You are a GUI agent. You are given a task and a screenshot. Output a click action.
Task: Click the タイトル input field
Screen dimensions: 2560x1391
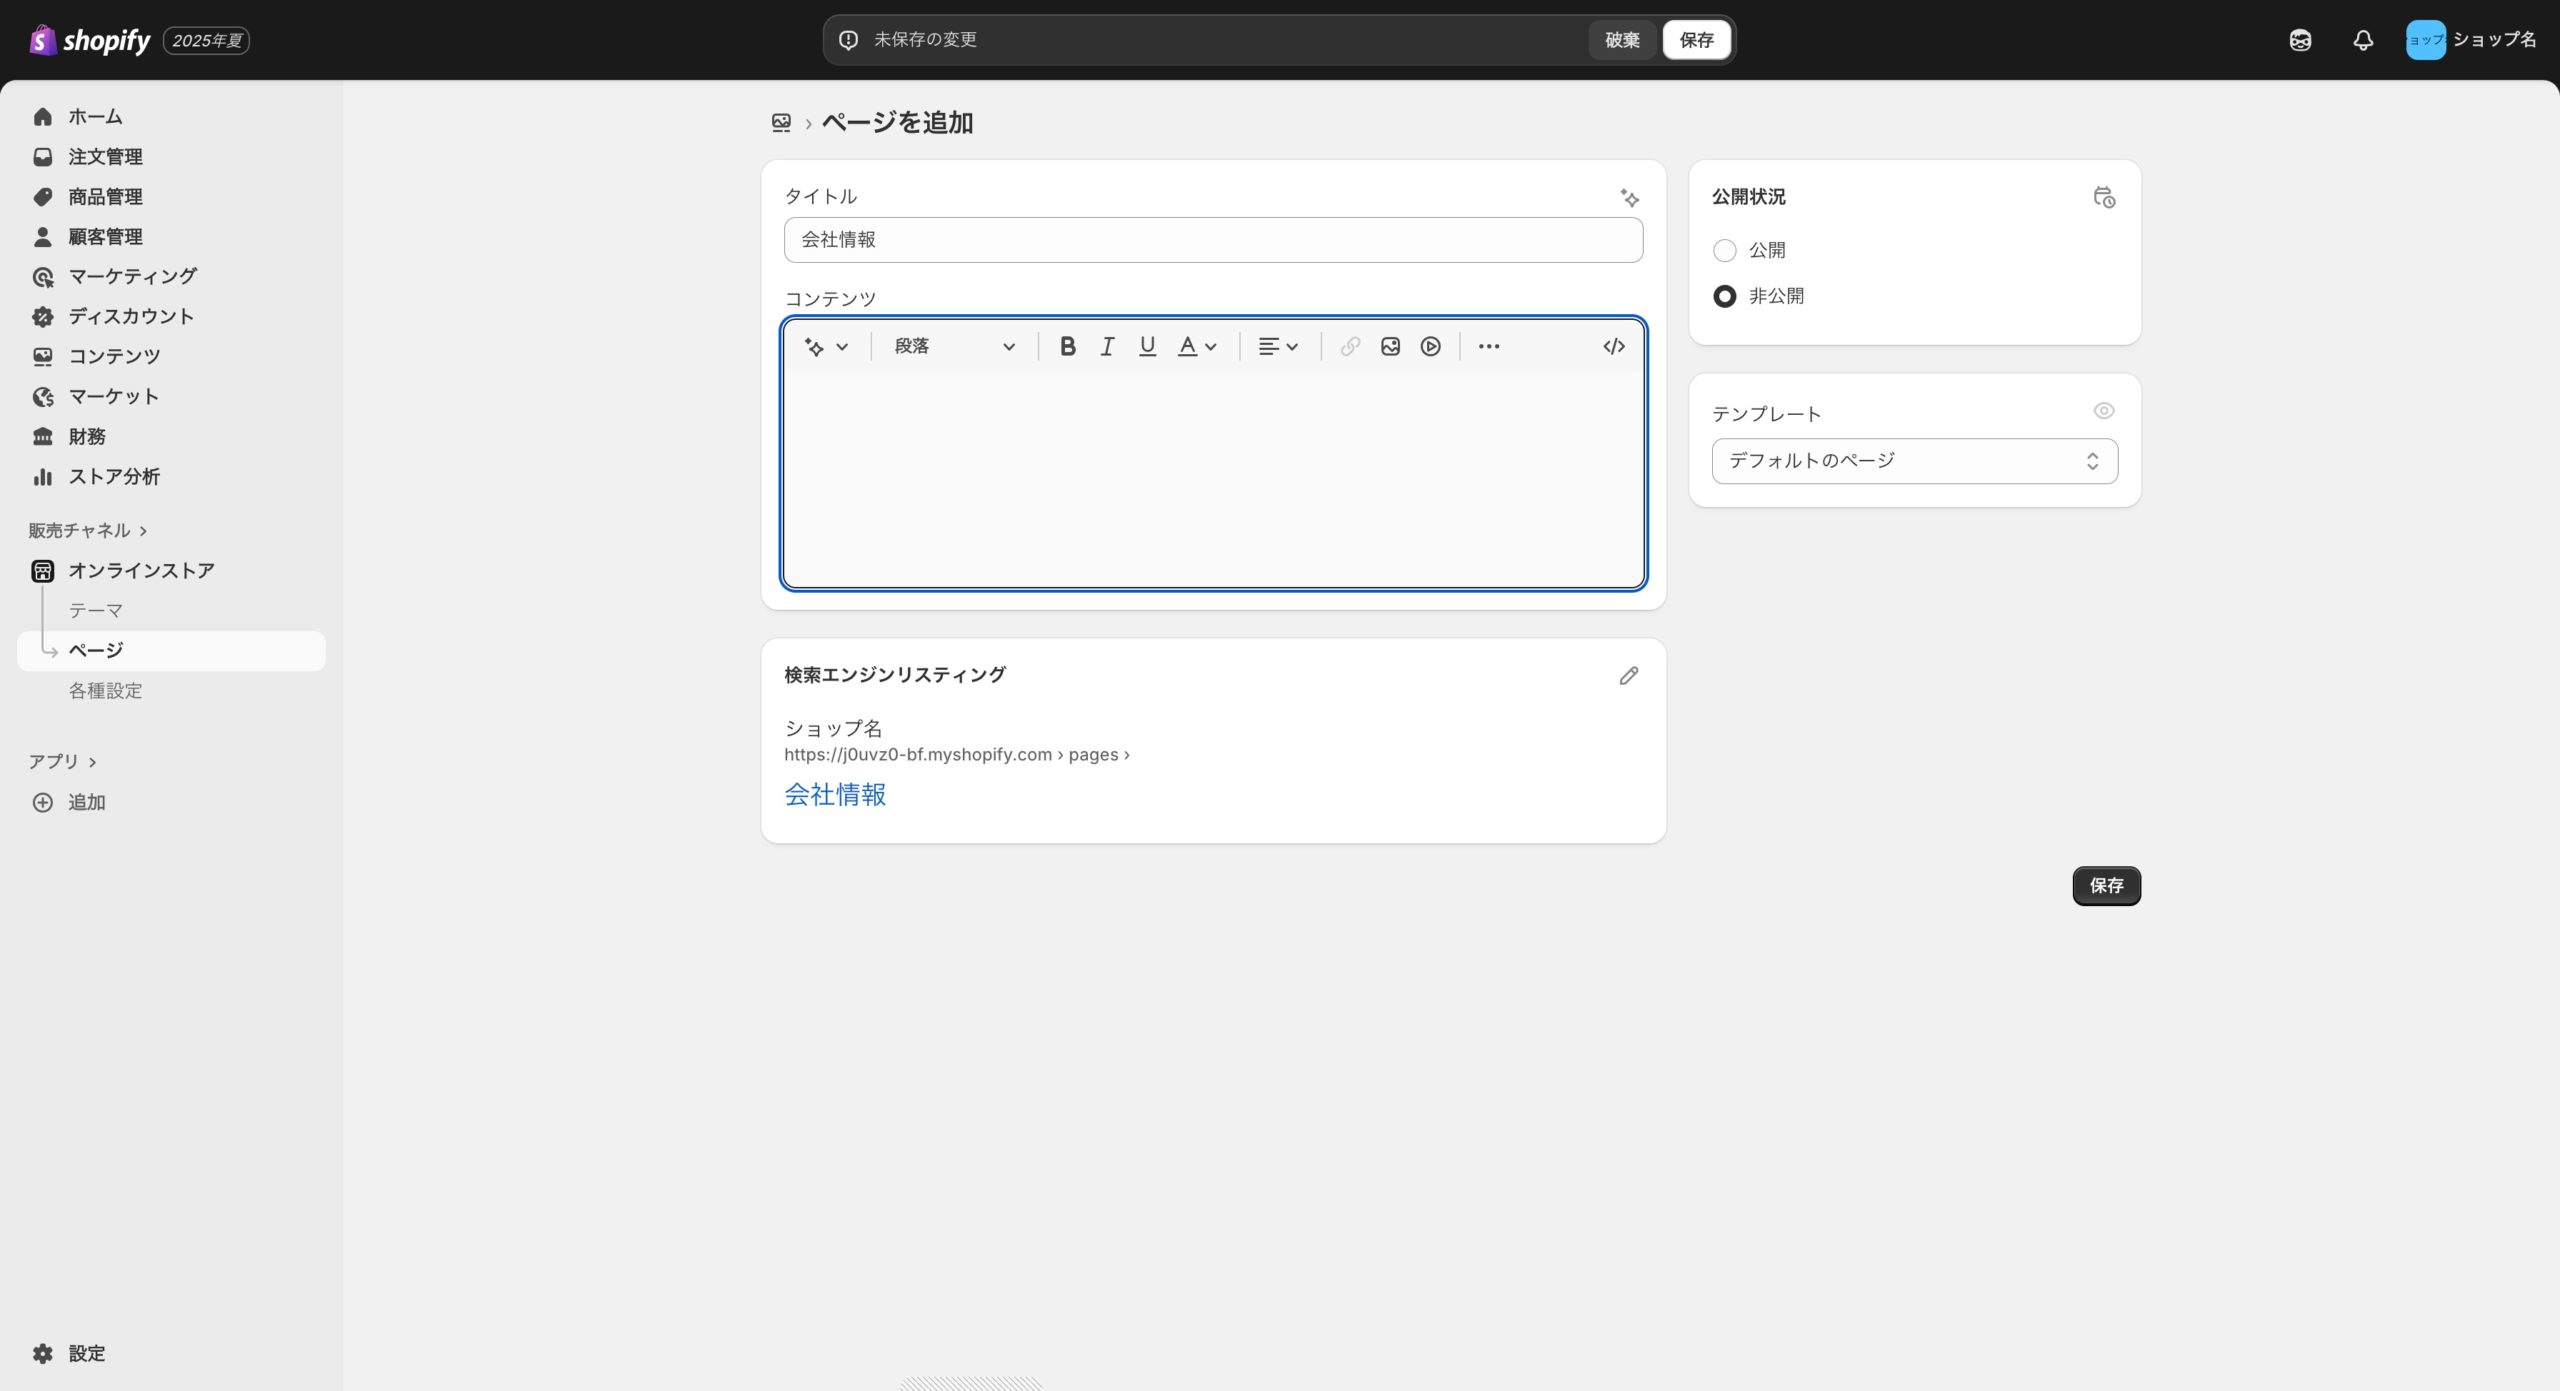tap(1212, 240)
